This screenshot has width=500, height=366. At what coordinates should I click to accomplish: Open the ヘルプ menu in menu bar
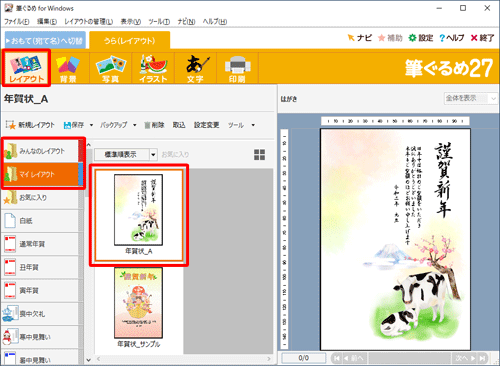(x=215, y=22)
